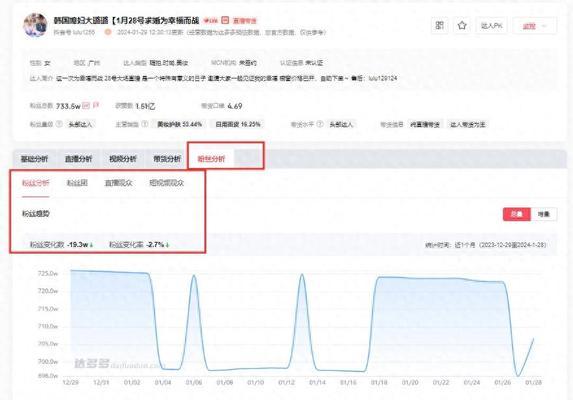
Task: Switch to the 视频分析 tab
Action: [123, 159]
